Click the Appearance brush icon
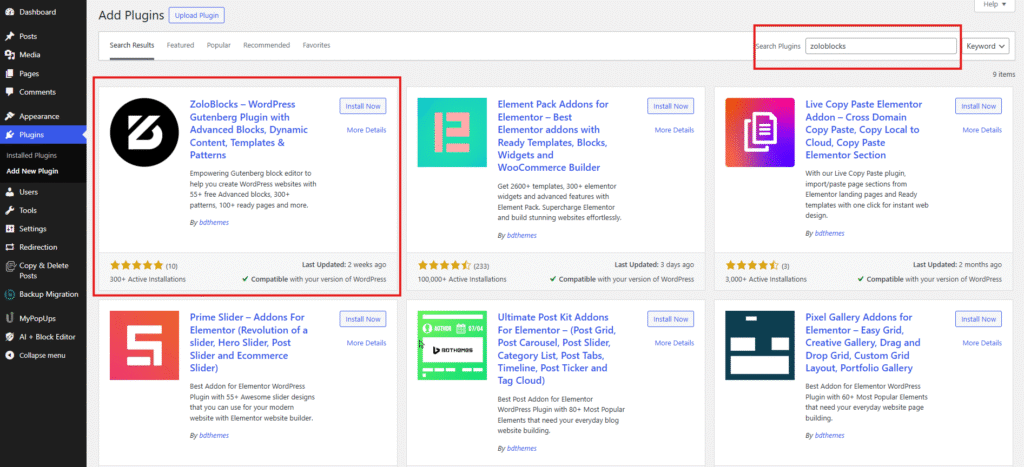Image resolution: width=1024 pixels, height=467 pixels. pyautogui.click(x=10, y=116)
